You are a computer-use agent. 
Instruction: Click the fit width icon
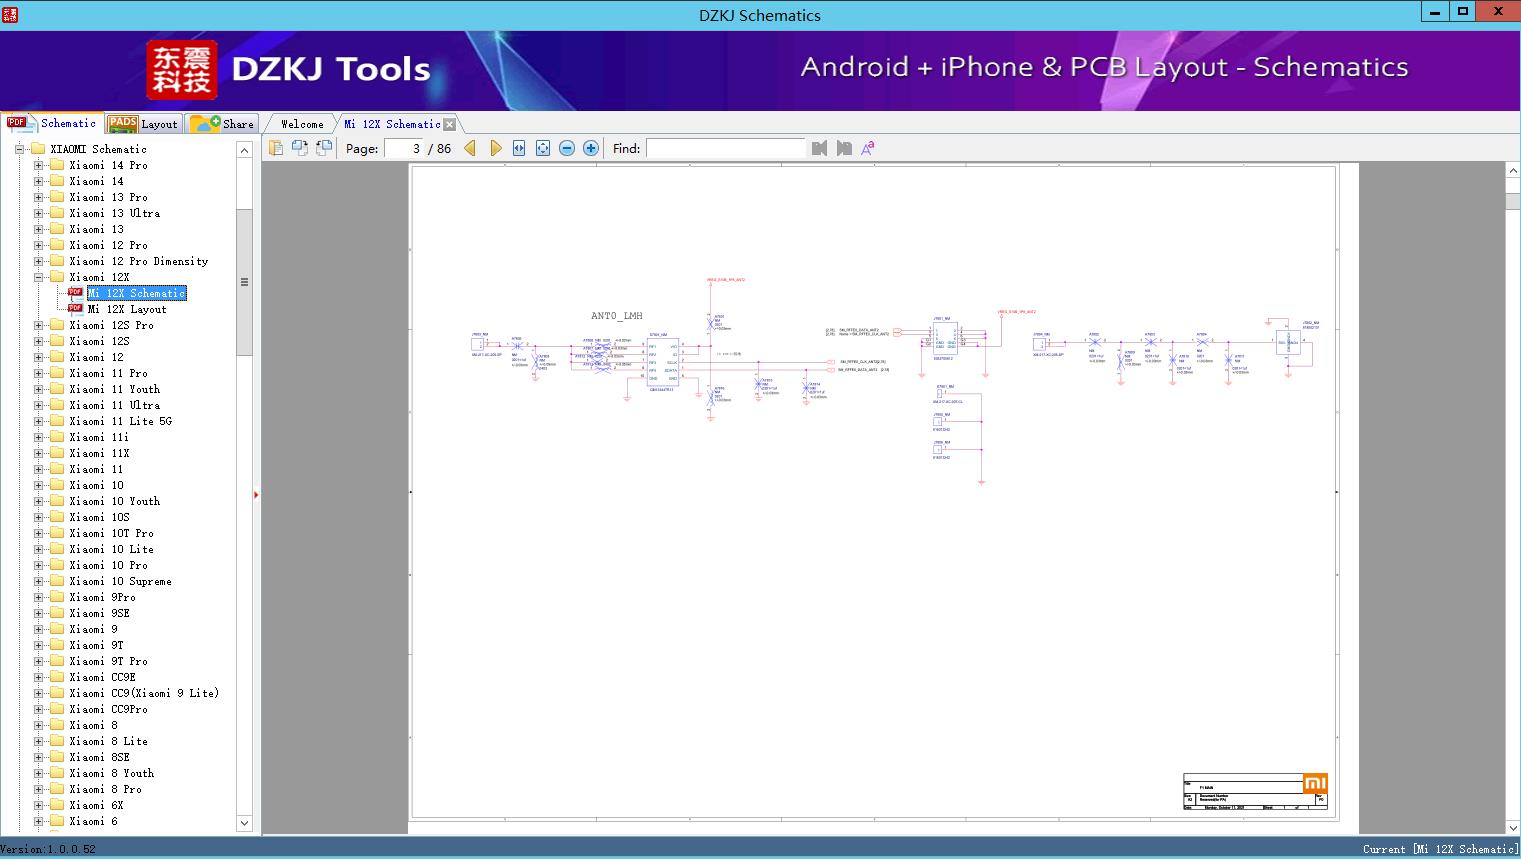[x=519, y=148]
